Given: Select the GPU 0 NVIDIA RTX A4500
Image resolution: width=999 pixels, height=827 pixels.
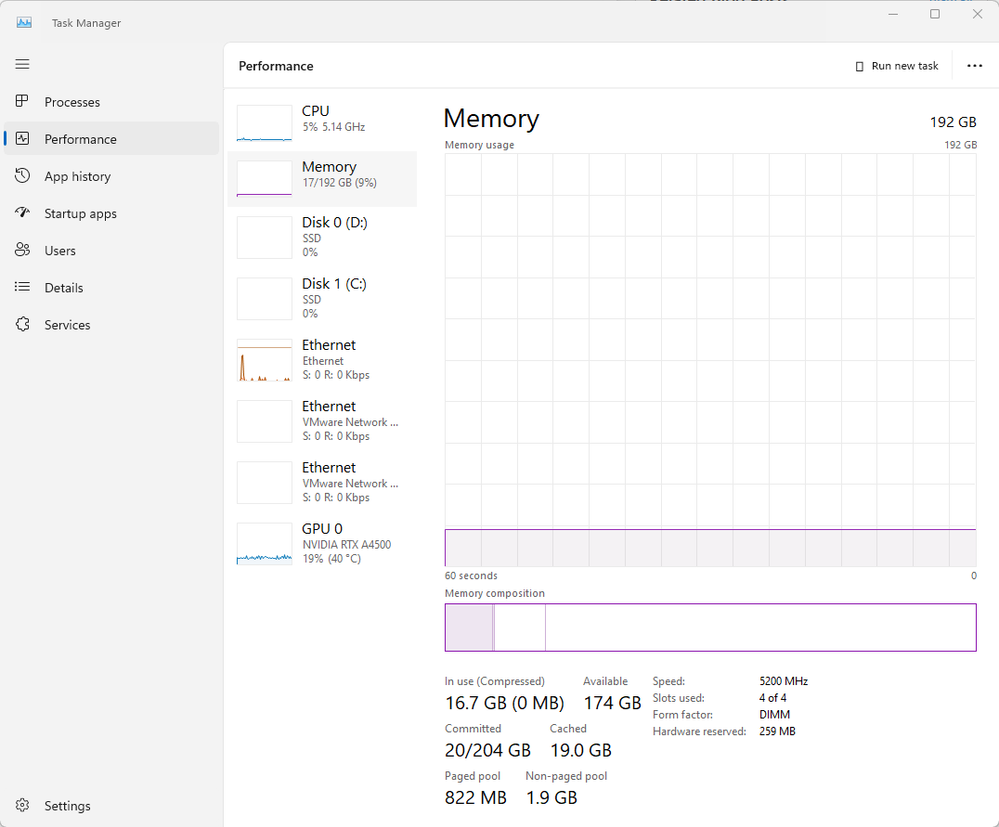Looking at the screenshot, I should (322, 543).
